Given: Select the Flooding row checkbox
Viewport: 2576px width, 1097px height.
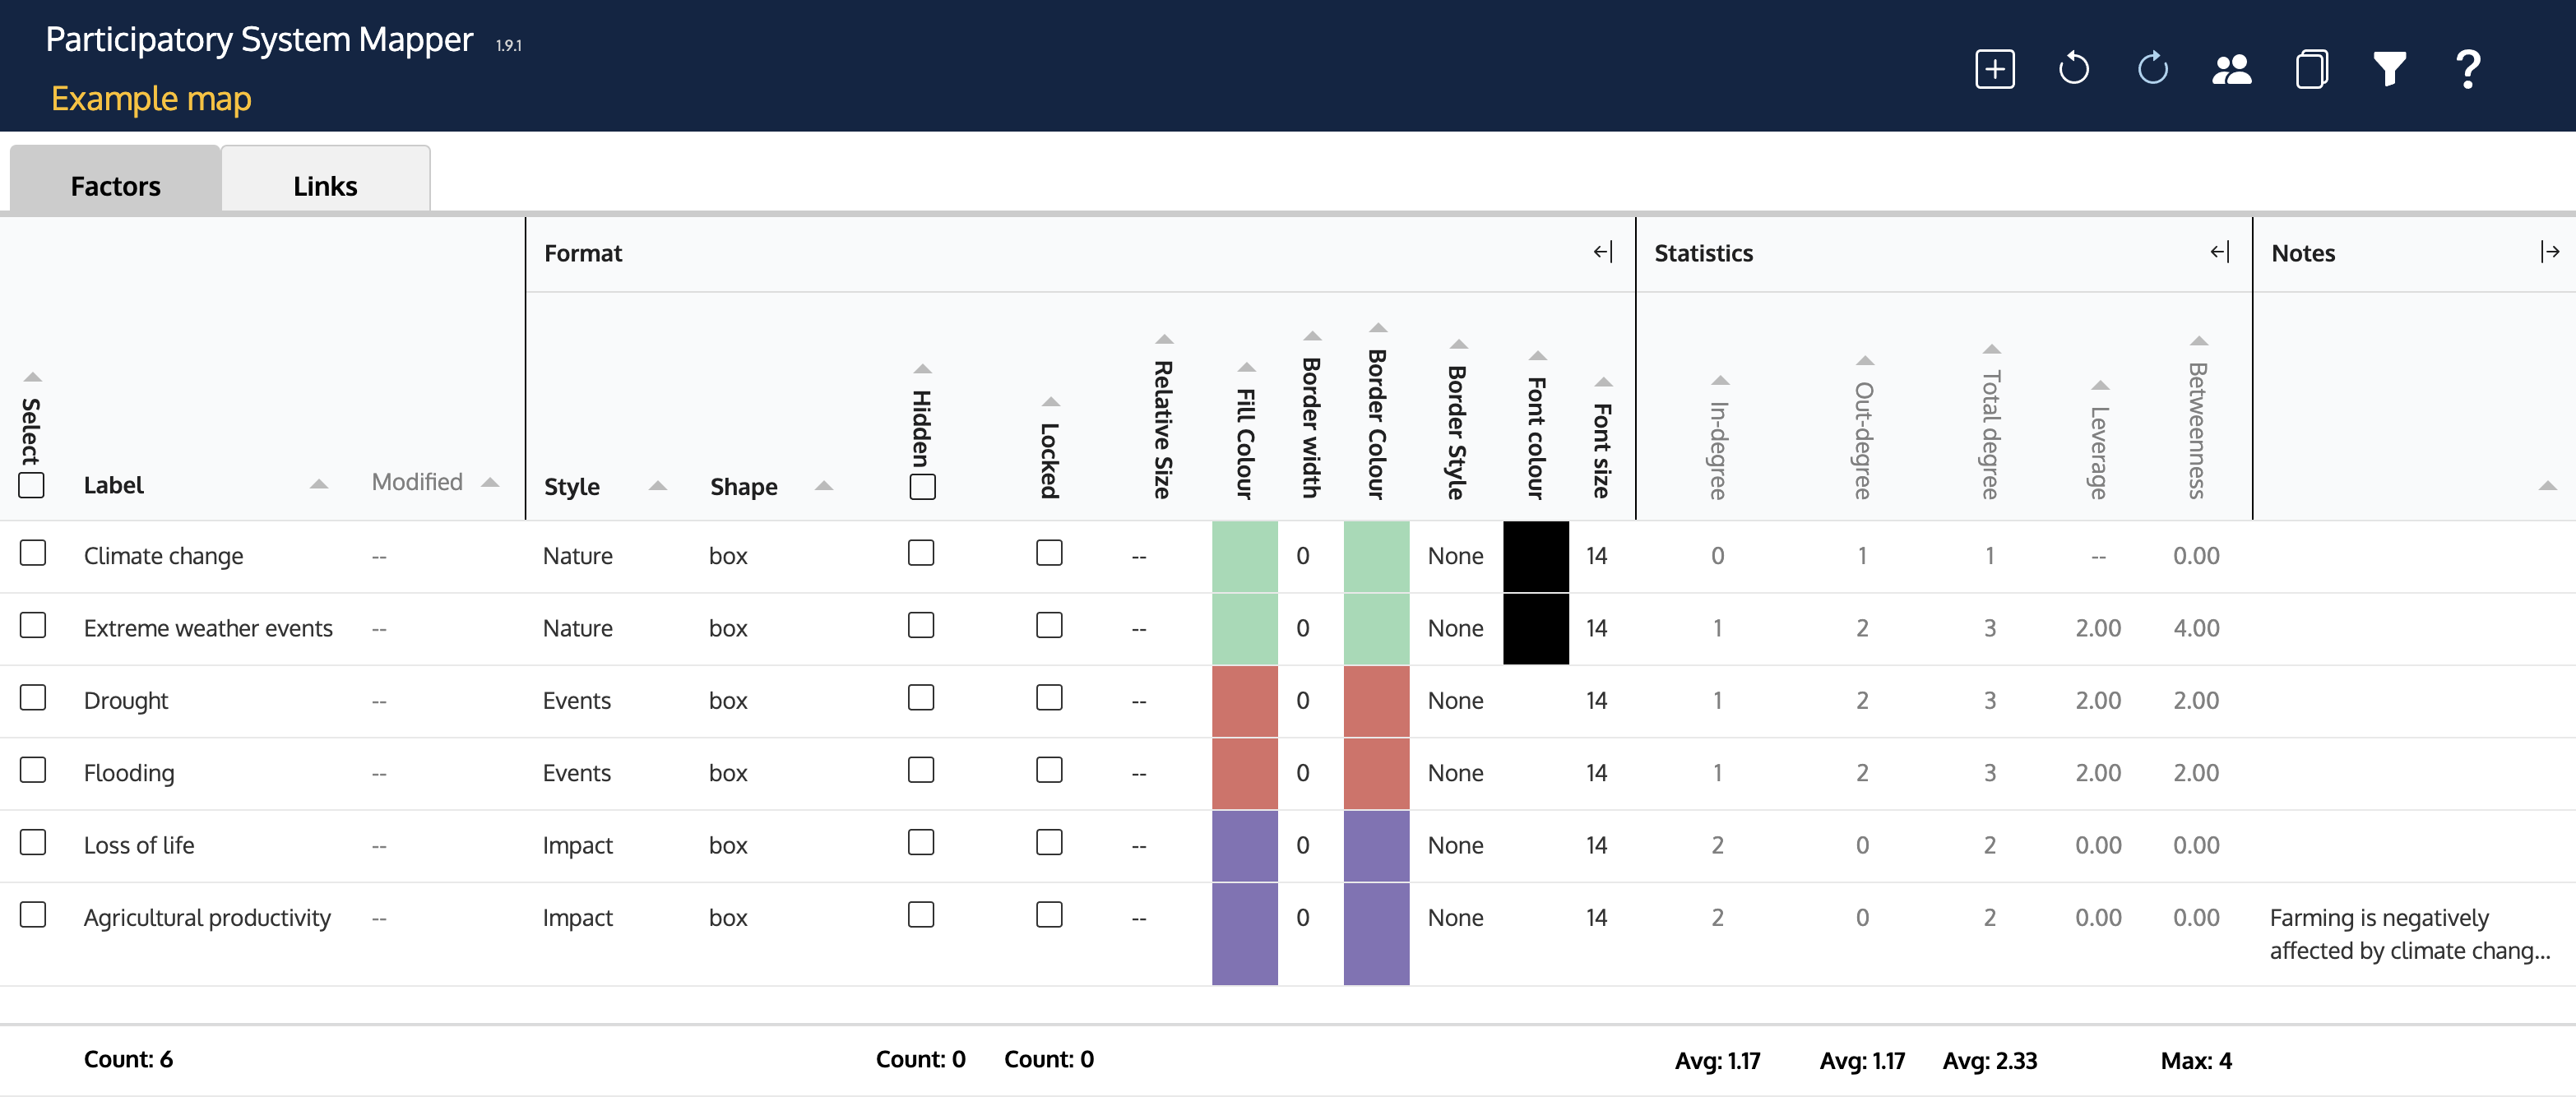Looking at the screenshot, I should (x=33, y=770).
